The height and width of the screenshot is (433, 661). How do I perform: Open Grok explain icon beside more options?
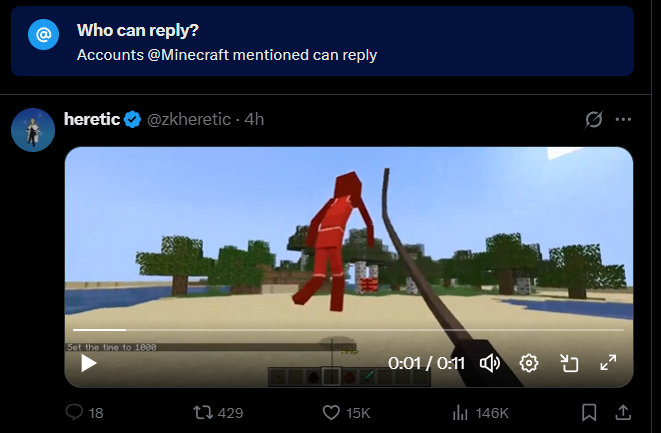pos(594,119)
